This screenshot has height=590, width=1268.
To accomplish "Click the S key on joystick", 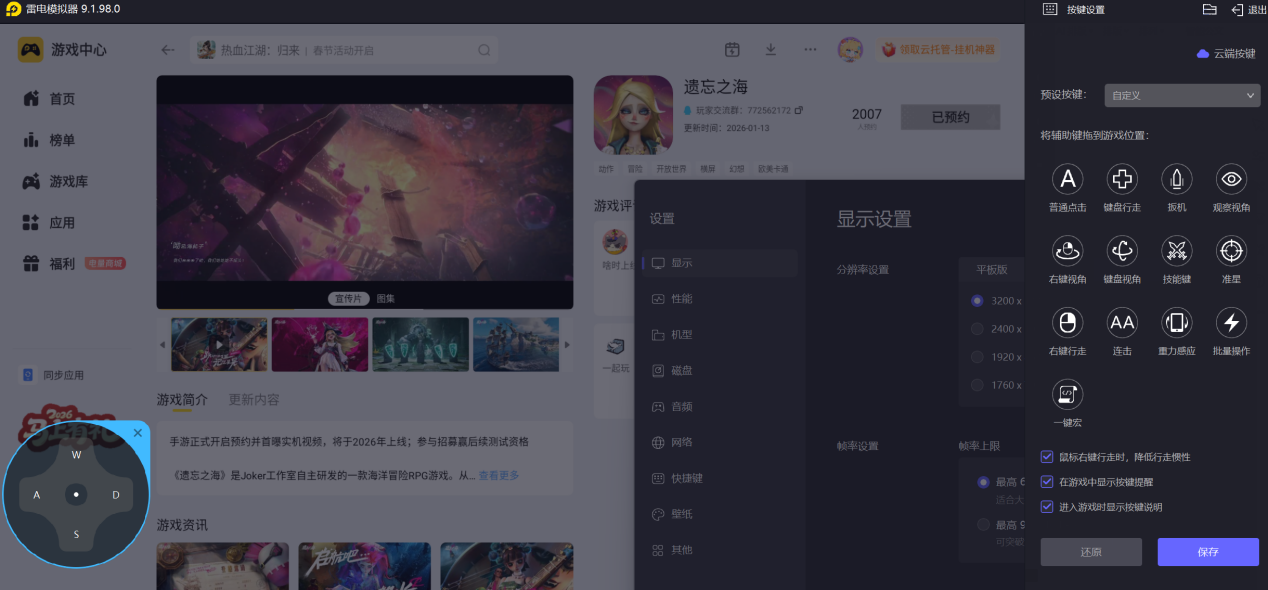I will (x=76, y=535).
